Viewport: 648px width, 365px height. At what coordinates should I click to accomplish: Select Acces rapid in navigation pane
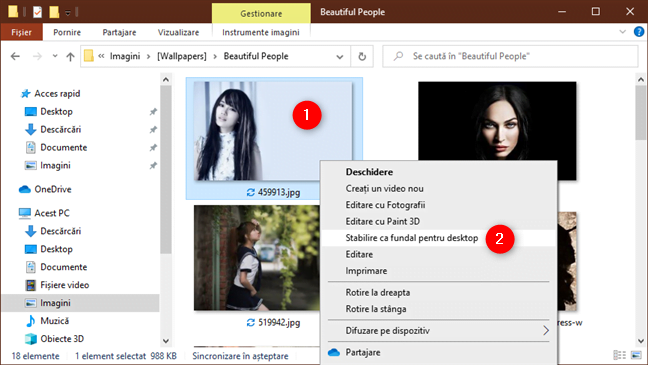click(x=57, y=93)
